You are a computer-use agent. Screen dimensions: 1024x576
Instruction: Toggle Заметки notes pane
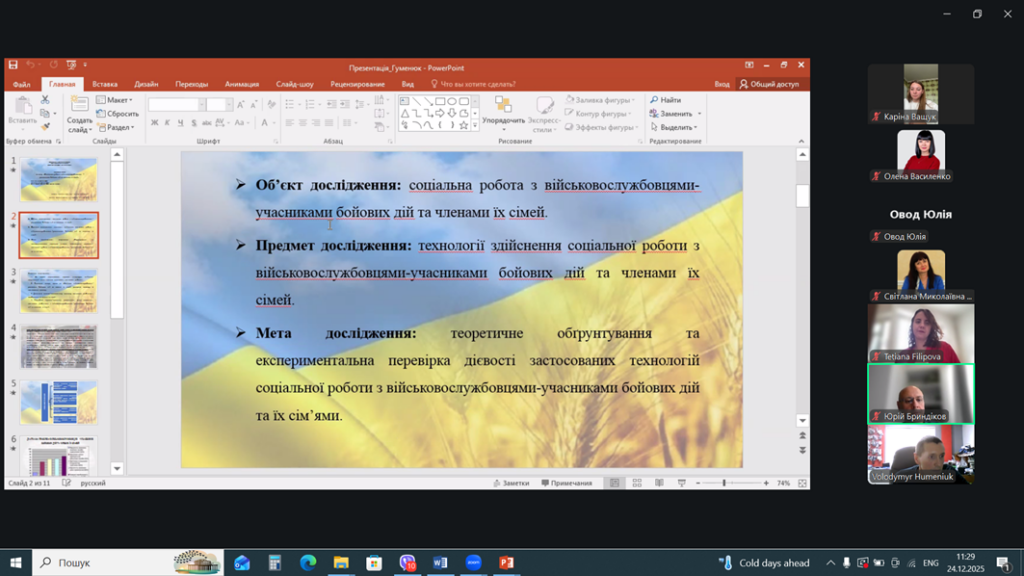click(x=510, y=483)
